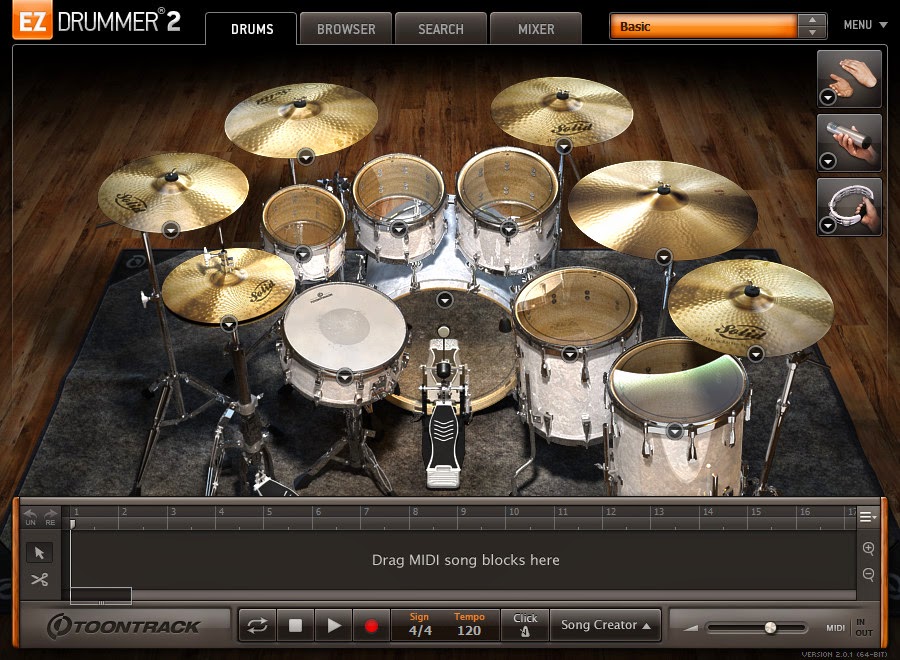Stop playback
This screenshot has width=900, height=660.
coord(295,625)
